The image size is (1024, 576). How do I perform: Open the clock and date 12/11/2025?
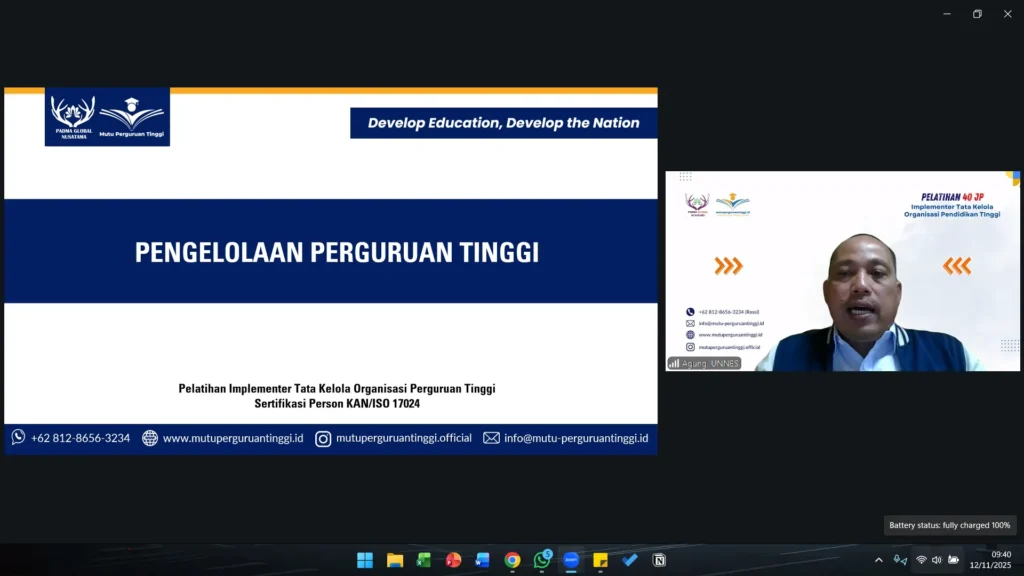(990, 560)
